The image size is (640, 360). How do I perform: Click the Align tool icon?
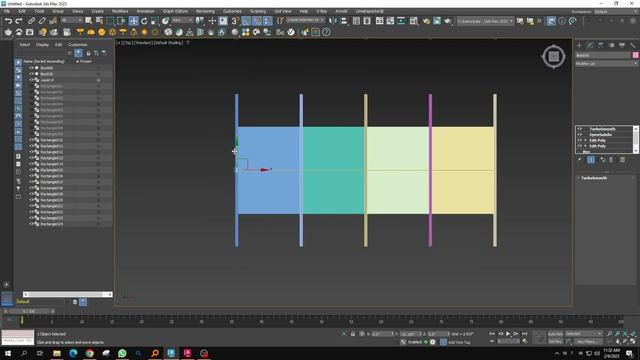(x=344, y=21)
